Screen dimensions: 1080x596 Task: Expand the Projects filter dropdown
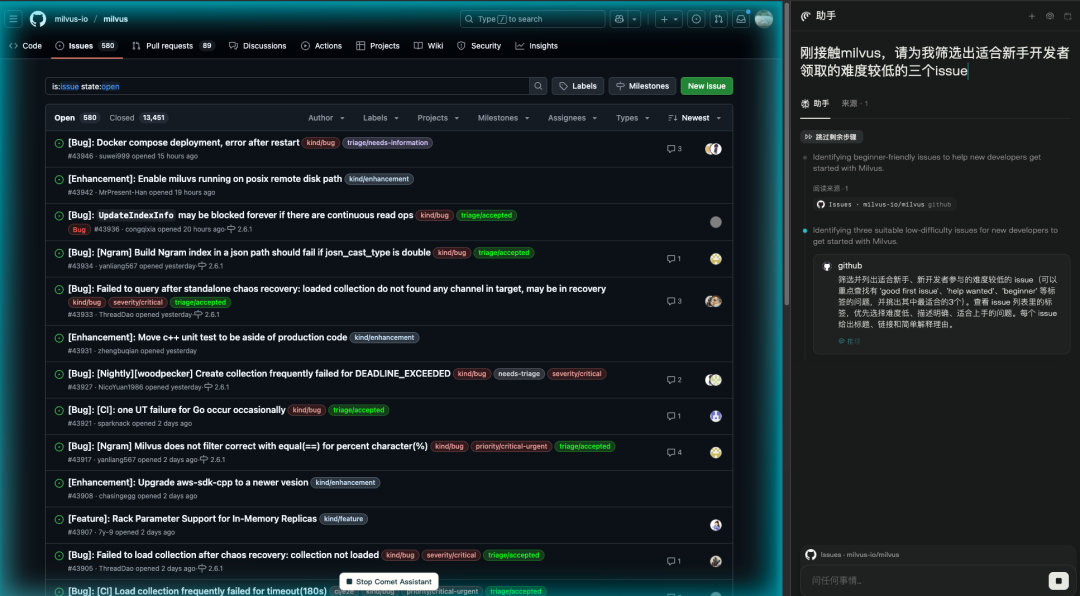click(x=438, y=118)
